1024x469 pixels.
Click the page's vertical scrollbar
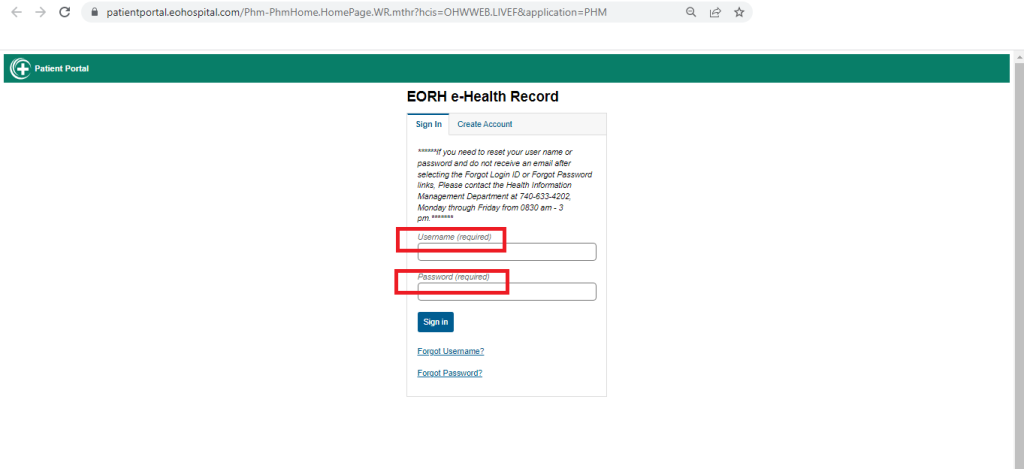pos(1018,261)
